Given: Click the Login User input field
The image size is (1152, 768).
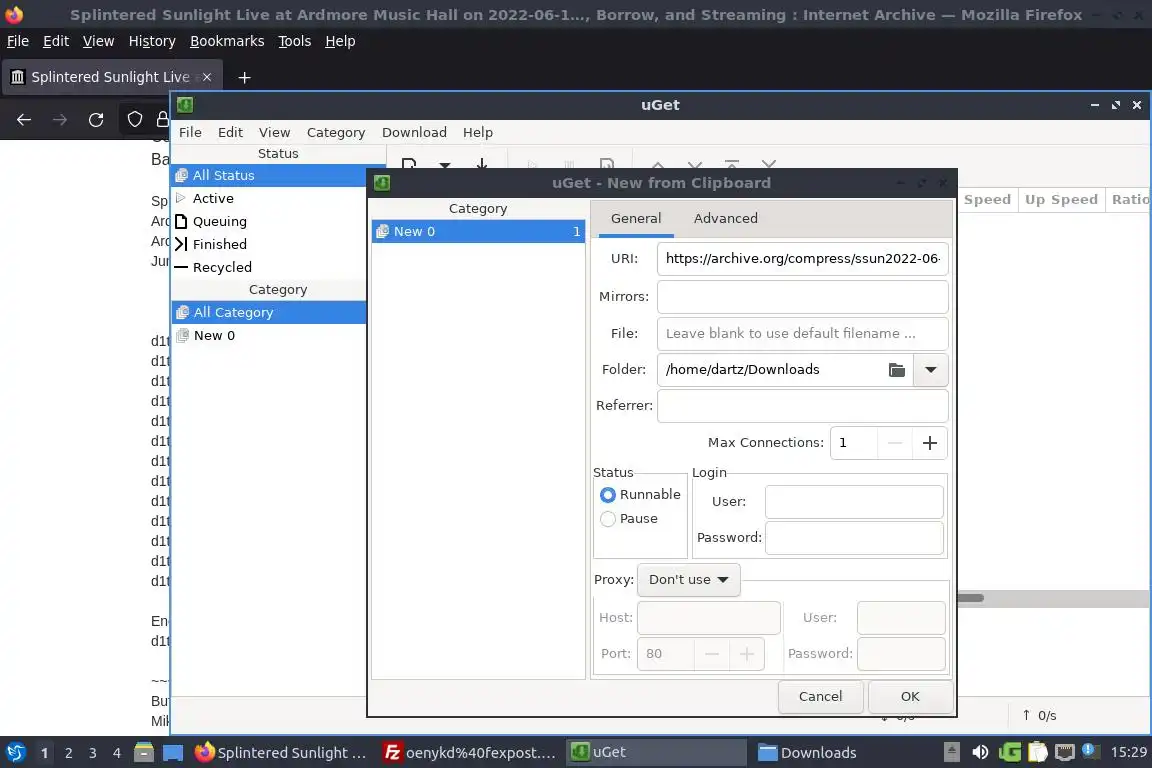Looking at the screenshot, I should [854, 502].
